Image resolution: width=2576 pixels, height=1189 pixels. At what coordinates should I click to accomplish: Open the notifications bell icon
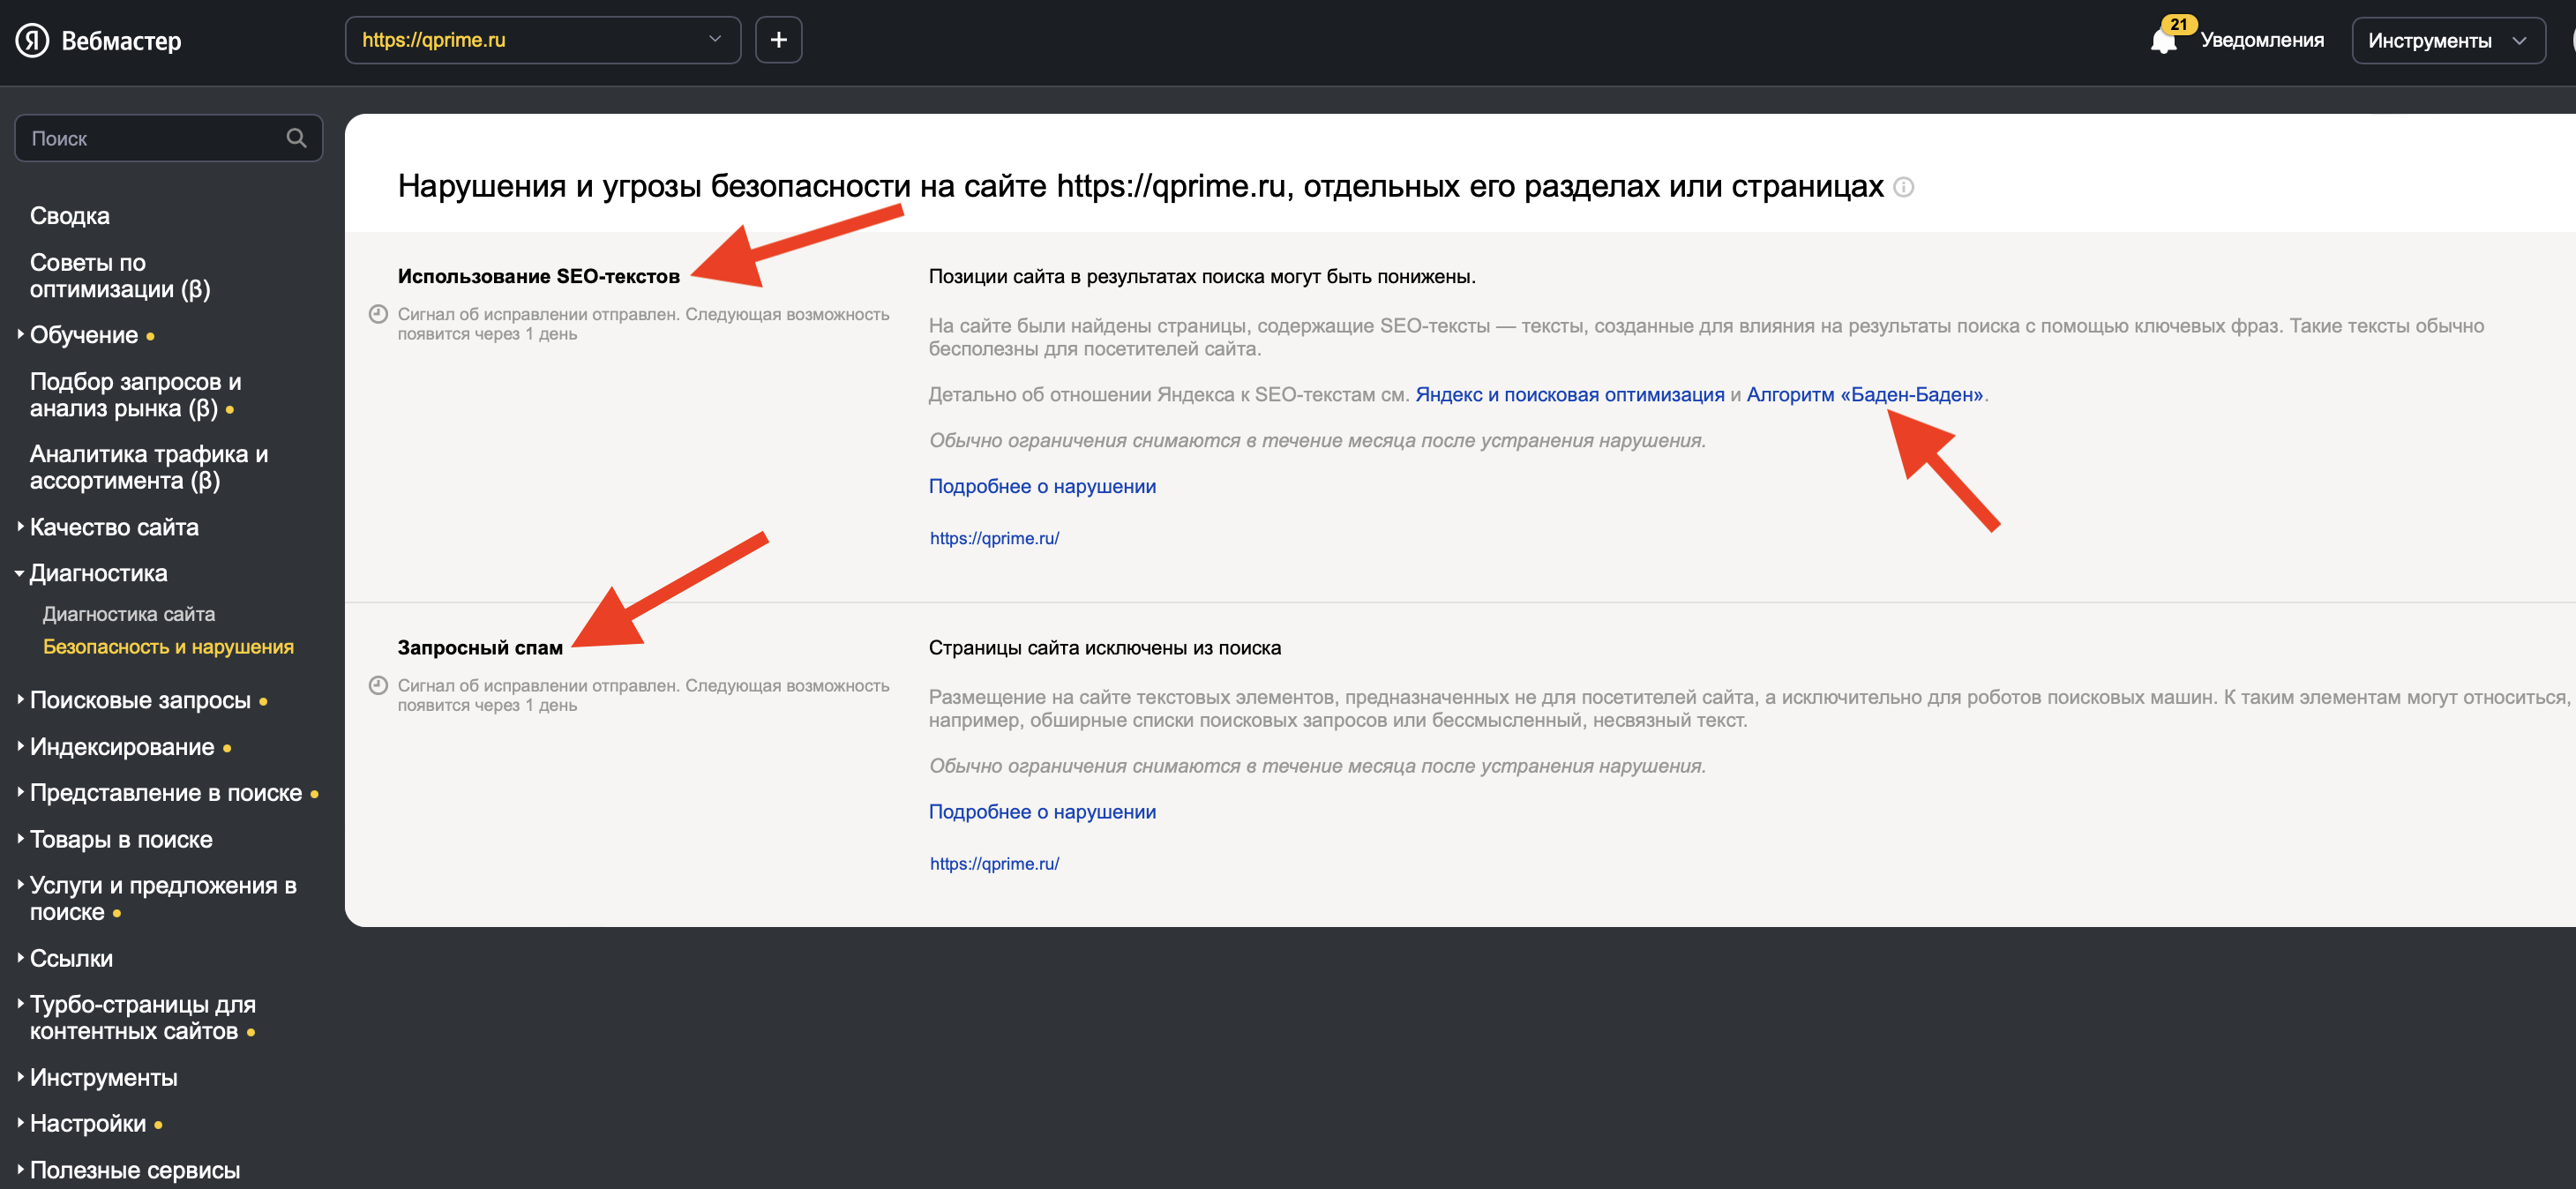click(2163, 41)
